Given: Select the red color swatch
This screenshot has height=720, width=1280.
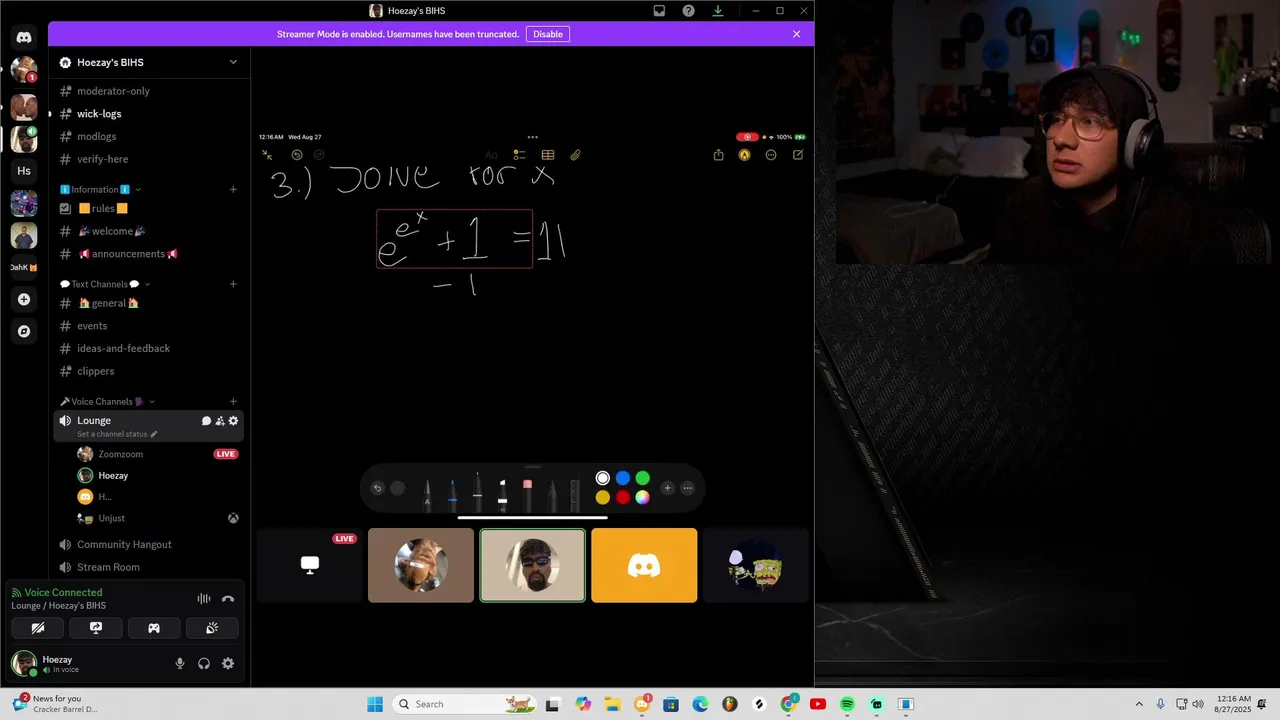Looking at the screenshot, I should click(623, 497).
